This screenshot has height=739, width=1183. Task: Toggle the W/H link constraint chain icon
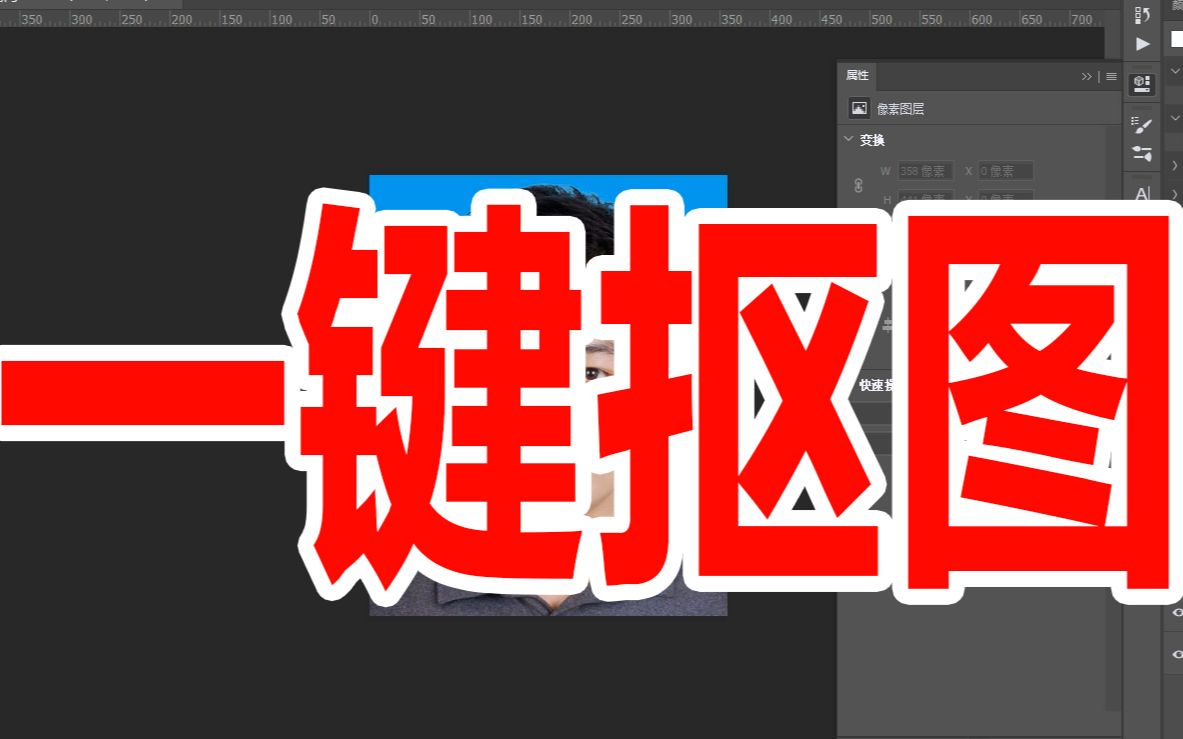click(859, 187)
